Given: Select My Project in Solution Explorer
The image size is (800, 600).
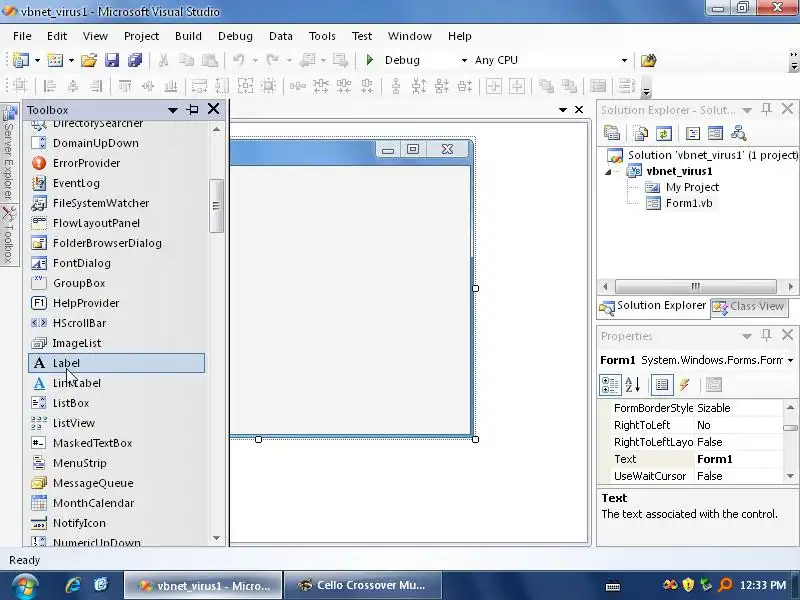Looking at the screenshot, I should coord(692,187).
